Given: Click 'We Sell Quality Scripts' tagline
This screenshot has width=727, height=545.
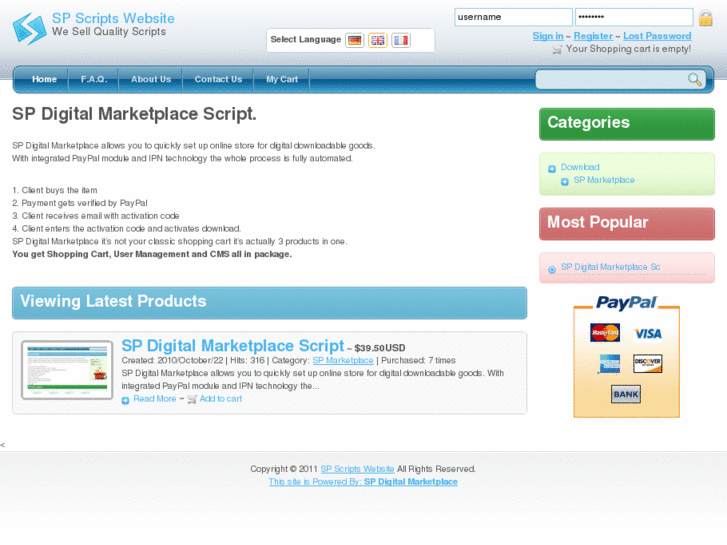Looking at the screenshot, I should click(109, 32).
